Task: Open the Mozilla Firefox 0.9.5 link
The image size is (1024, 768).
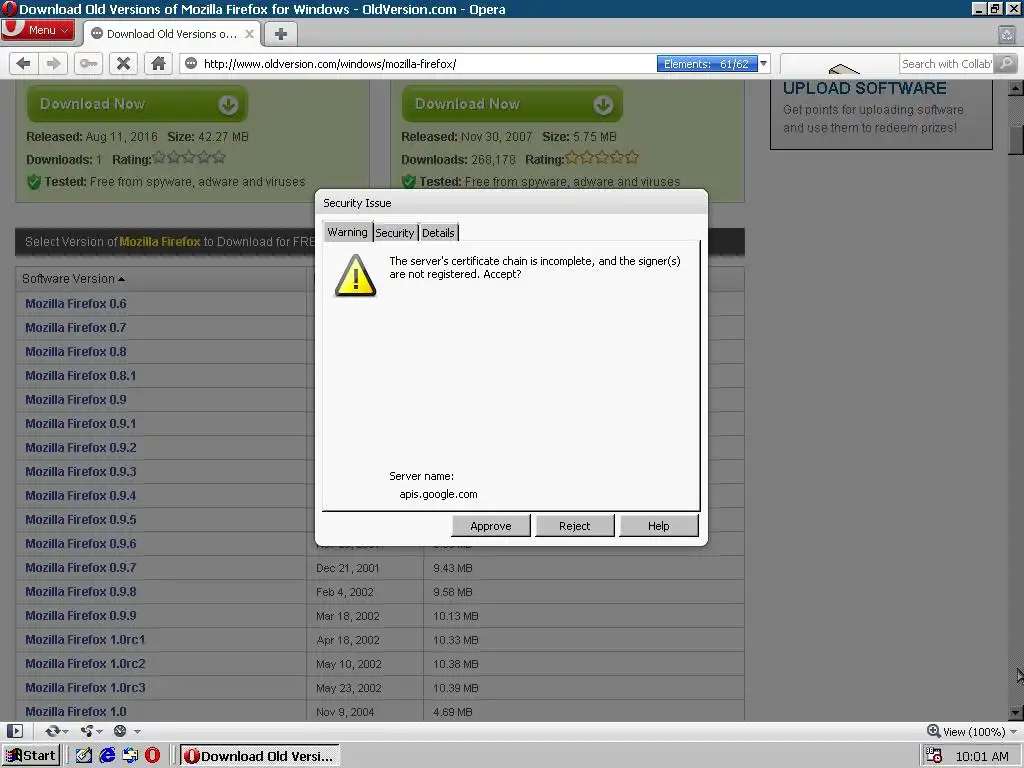Action: [x=80, y=519]
